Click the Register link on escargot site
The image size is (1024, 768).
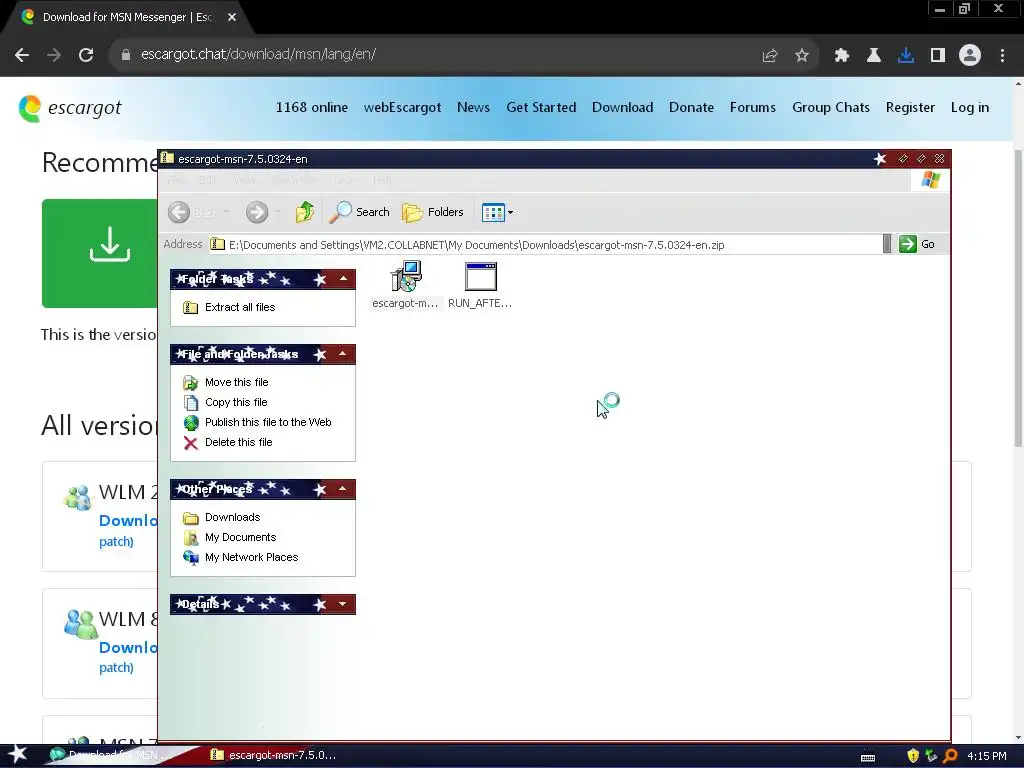(x=910, y=108)
